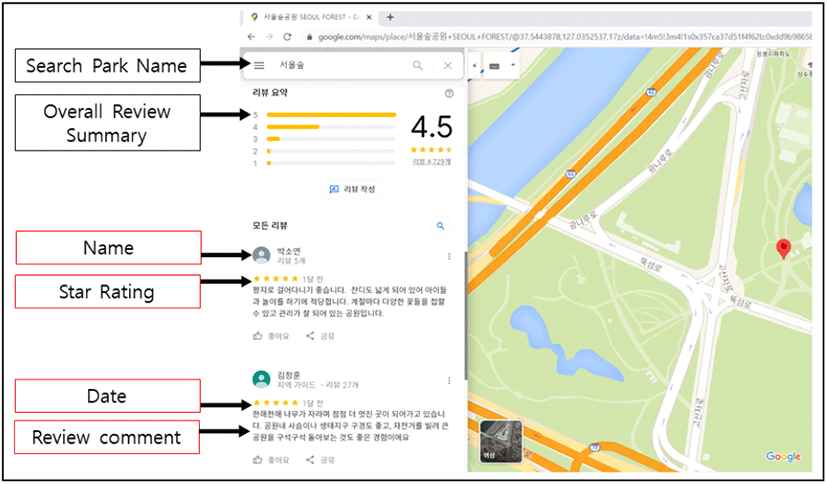Screen dimensions: 827x484
Task: Select the 4-star rating bar
Action: tap(331, 127)
